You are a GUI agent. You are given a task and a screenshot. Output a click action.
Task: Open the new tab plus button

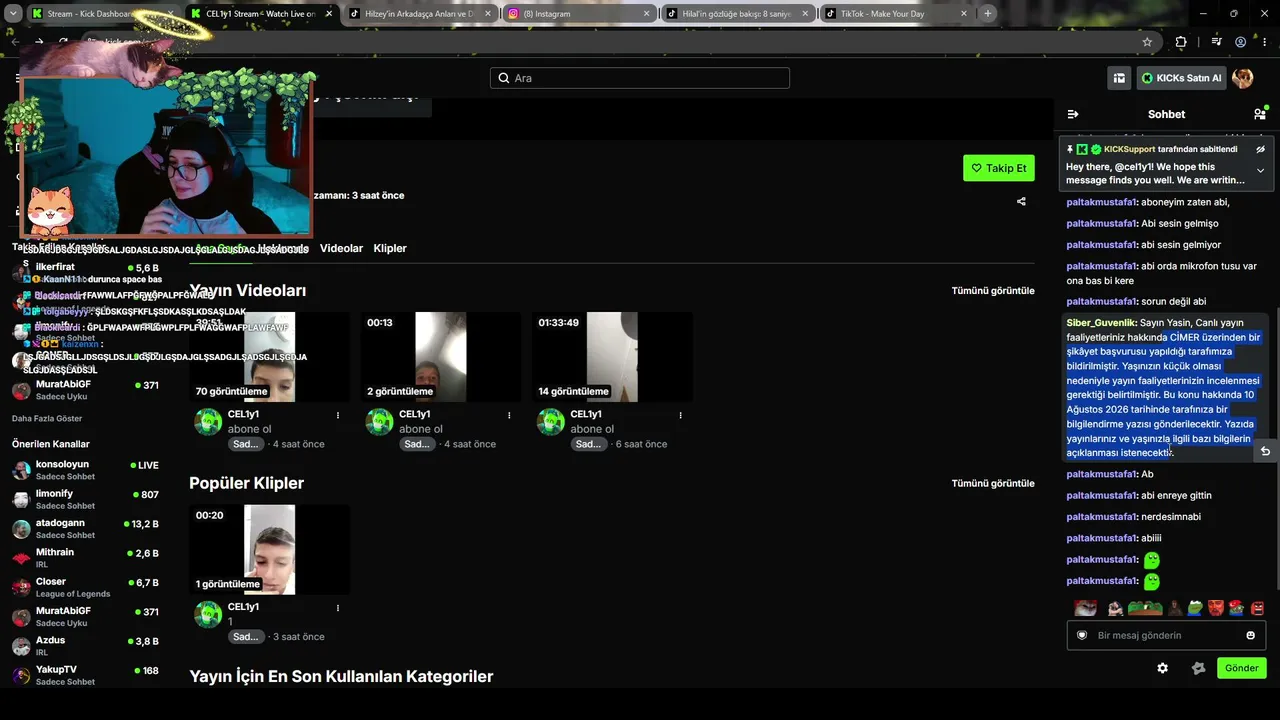pos(987,14)
